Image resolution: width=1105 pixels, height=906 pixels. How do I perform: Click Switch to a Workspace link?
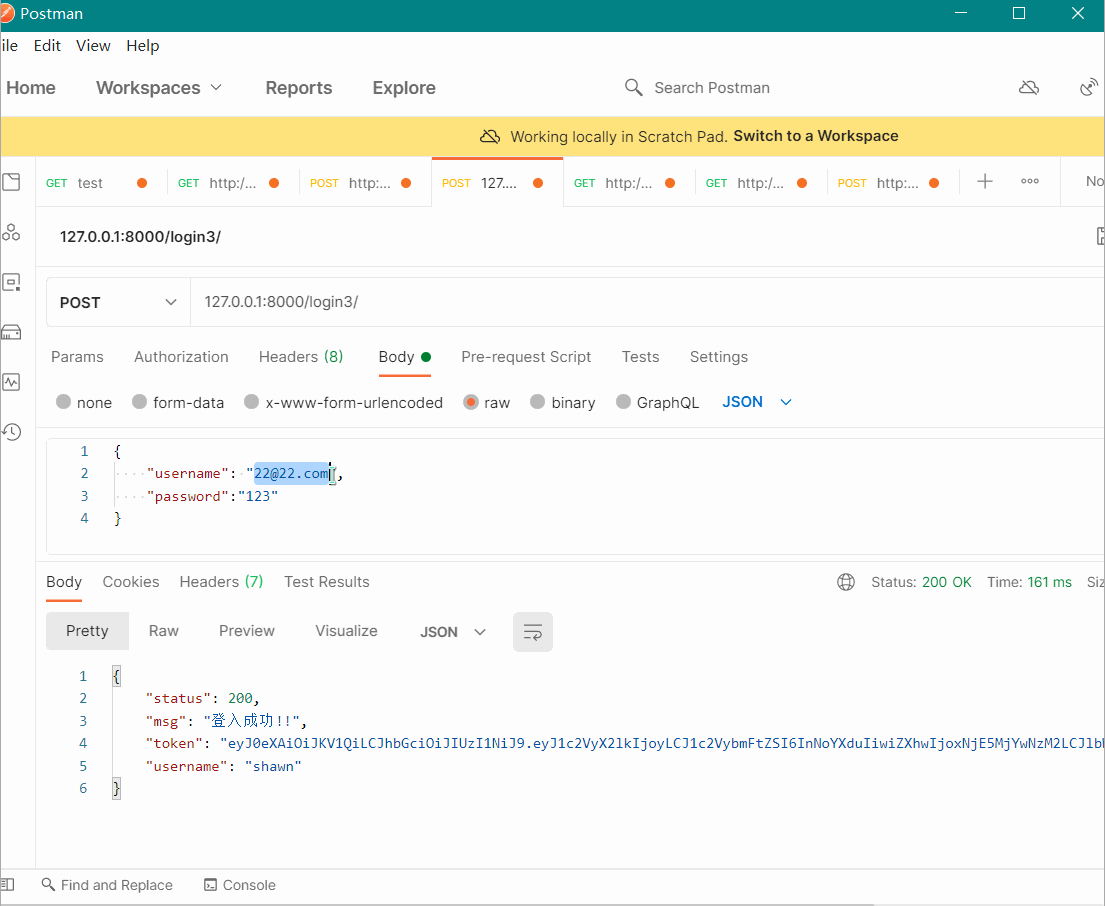(x=815, y=136)
